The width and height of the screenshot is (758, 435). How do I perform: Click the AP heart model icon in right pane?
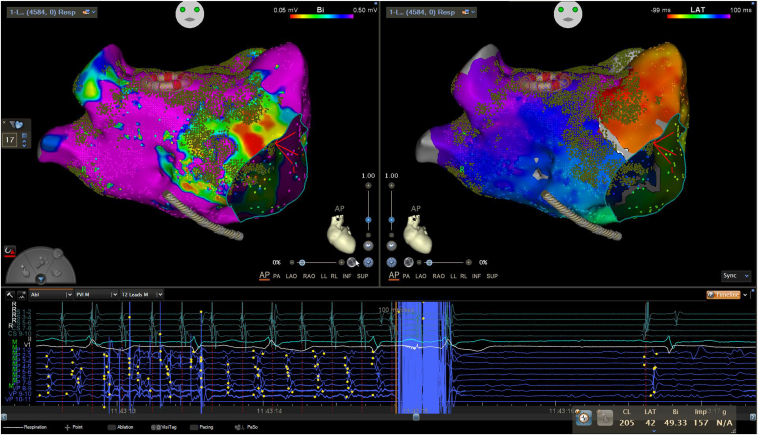pos(417,236)
